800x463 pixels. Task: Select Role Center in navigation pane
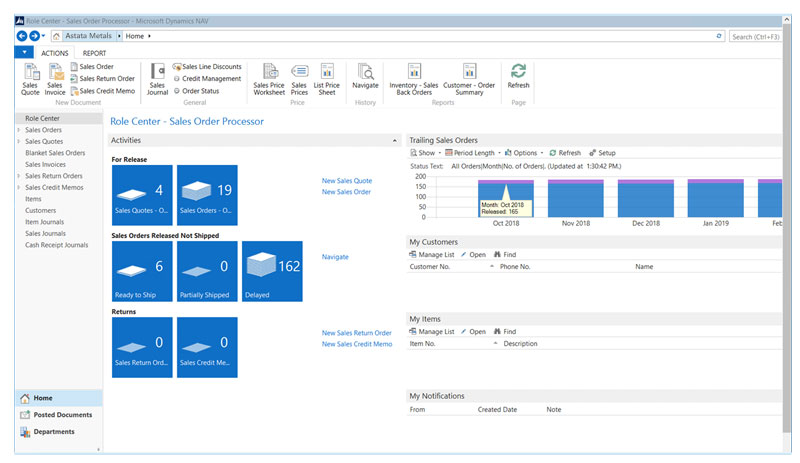[42, 118]
